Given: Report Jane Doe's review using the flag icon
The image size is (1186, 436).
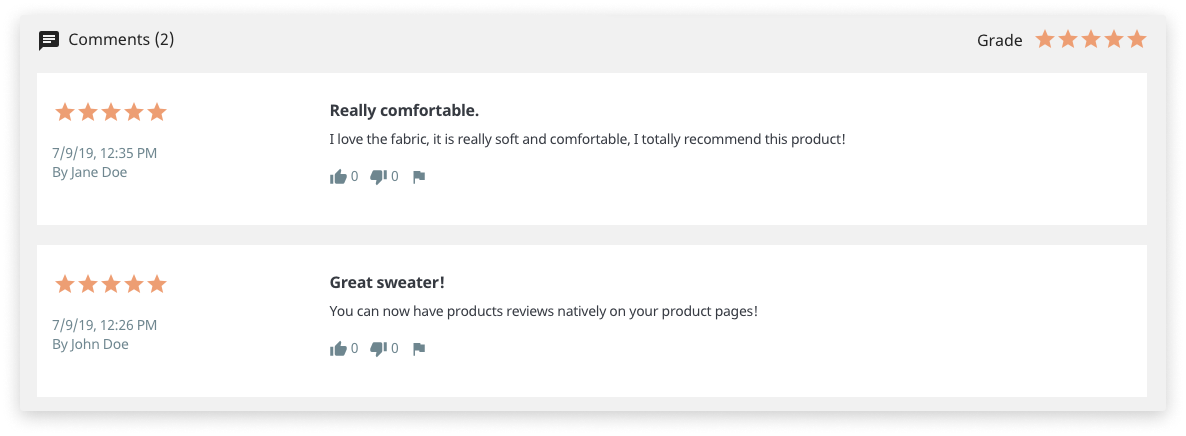Looking at the screenshot, I should [x=419, y=177].
